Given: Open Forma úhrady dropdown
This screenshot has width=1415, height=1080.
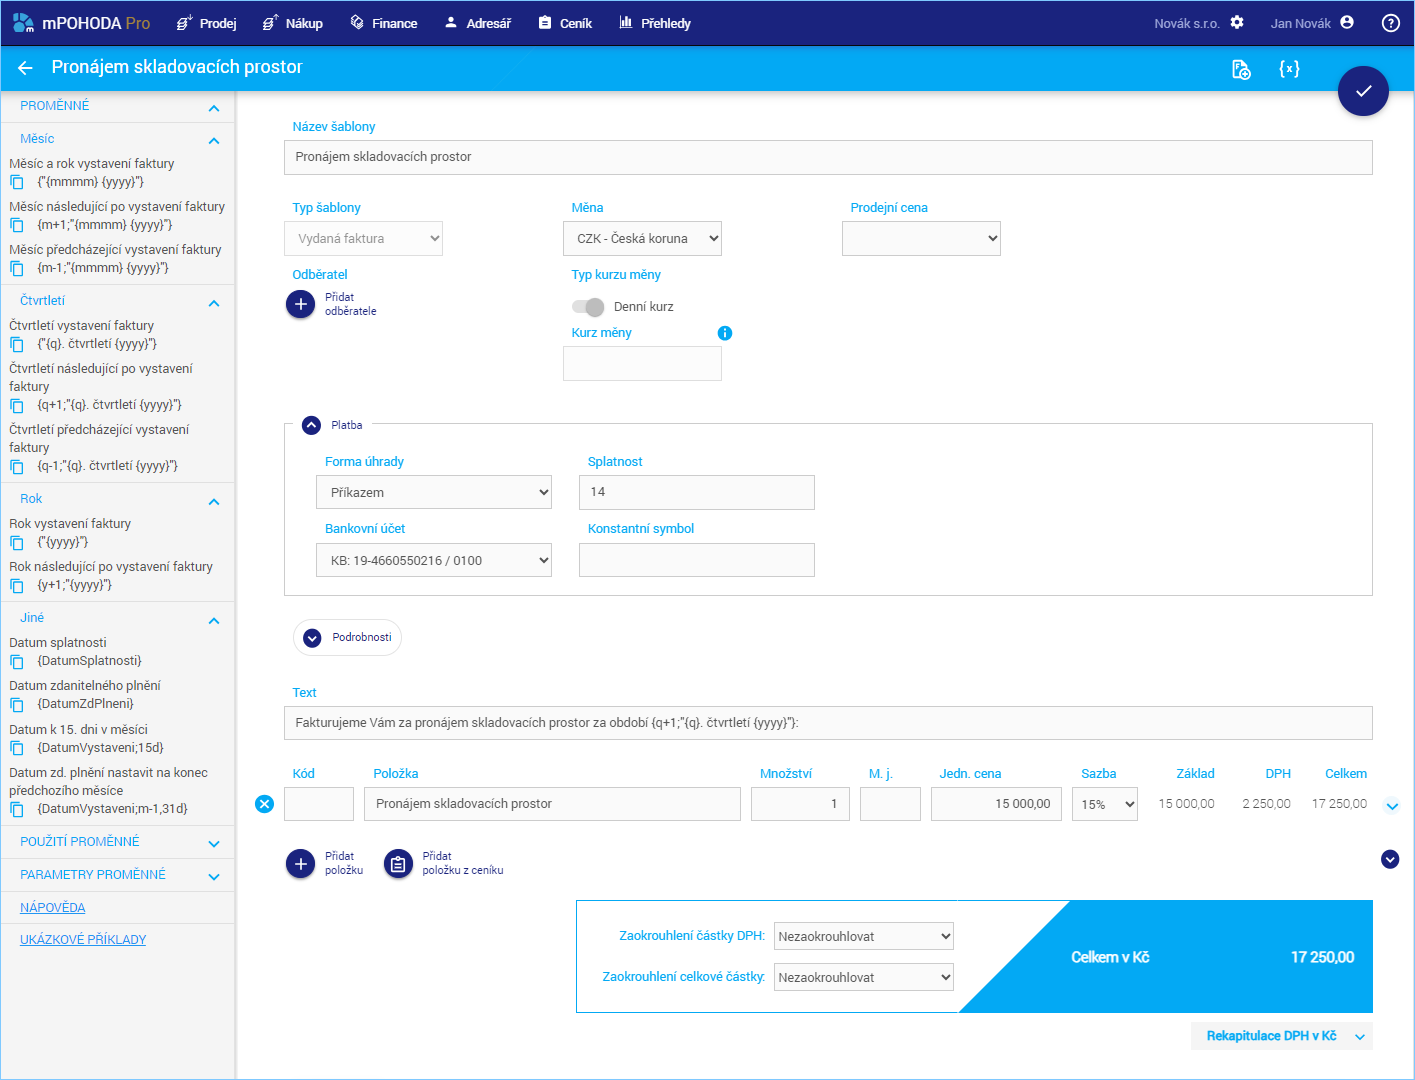Looking at the screenshot, I should click(x=434, y=492).
